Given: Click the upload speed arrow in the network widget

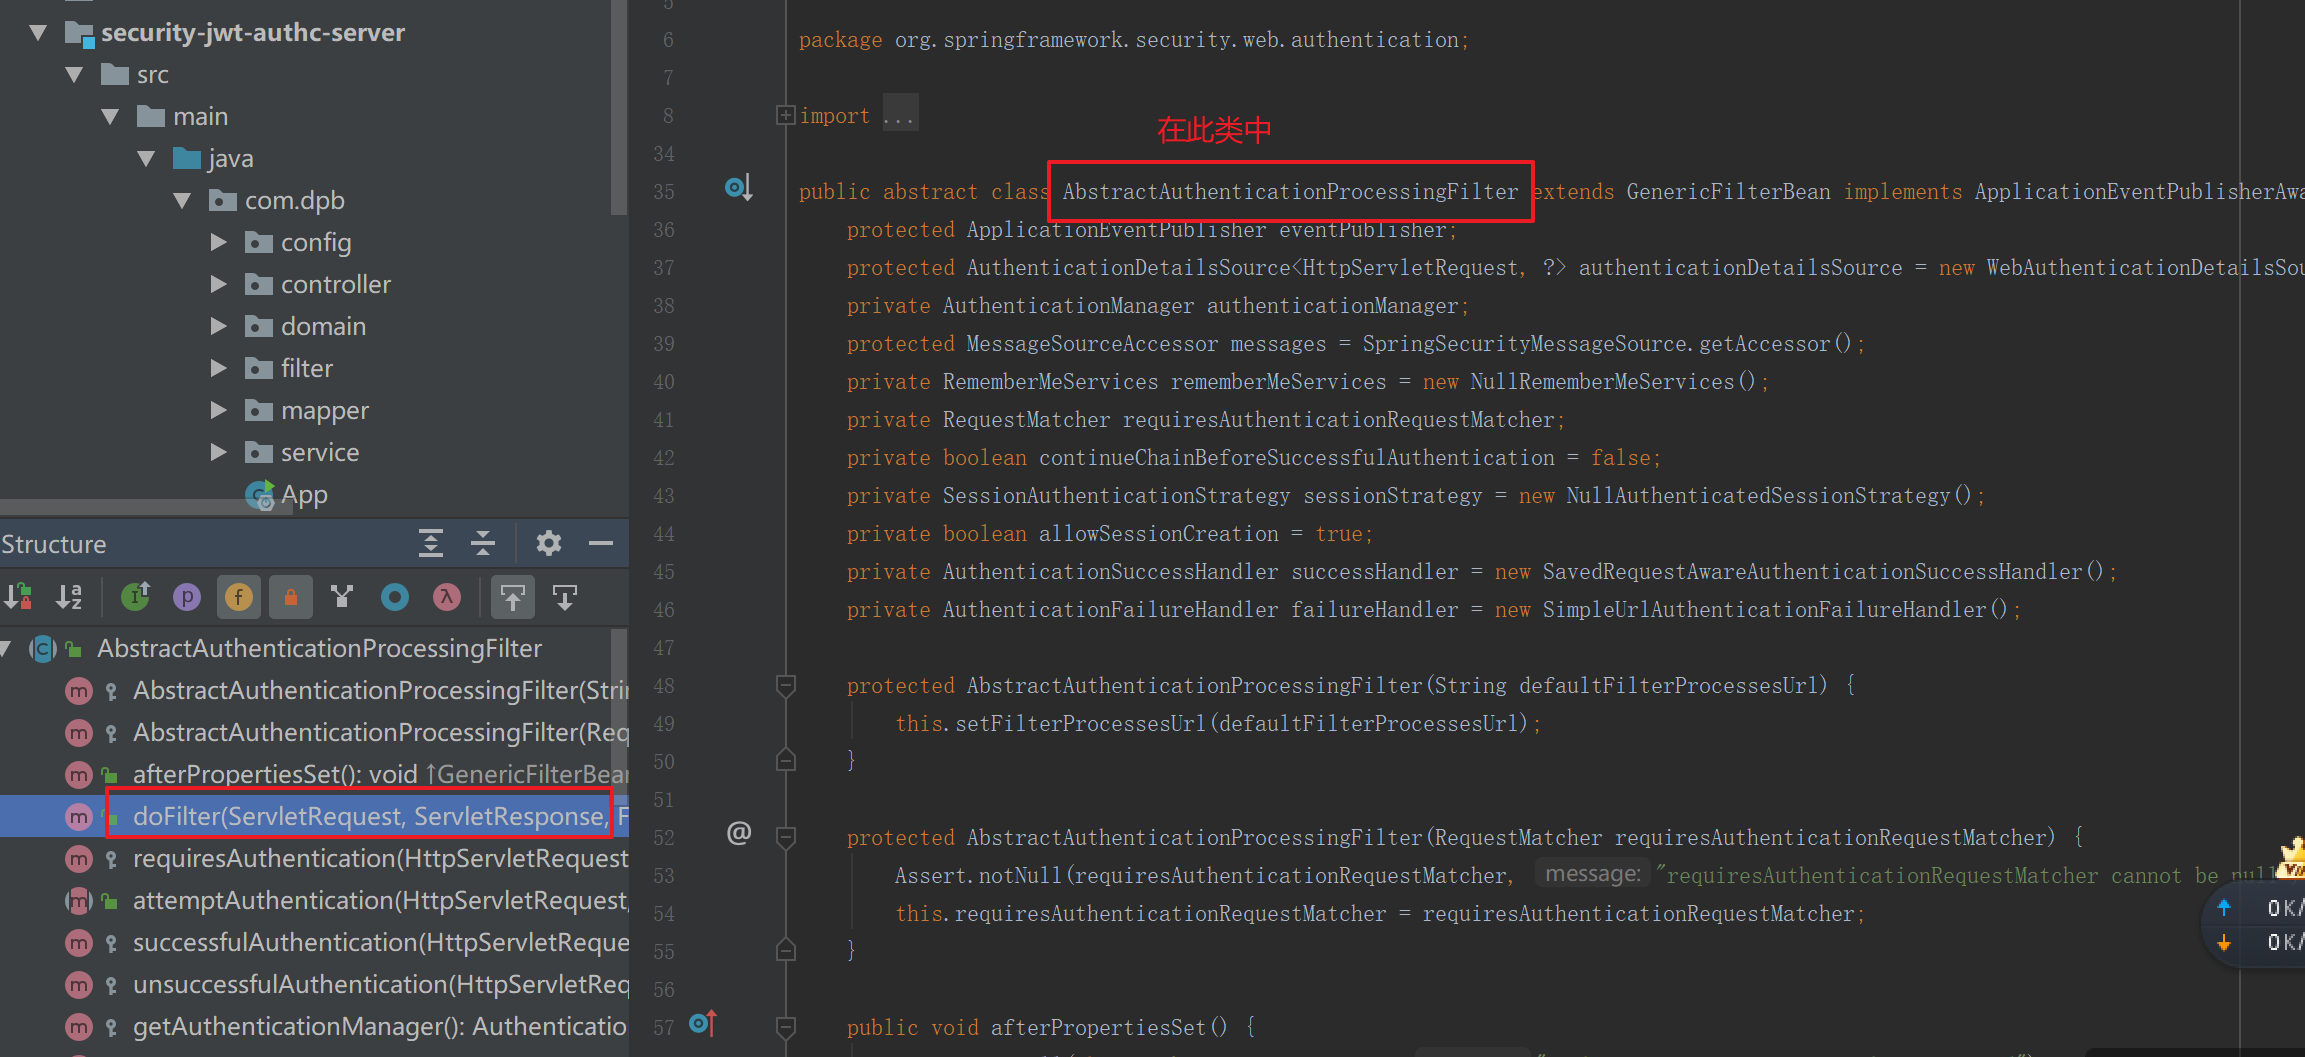Looking at the screenshot, I should click(x=2224, y=908).
